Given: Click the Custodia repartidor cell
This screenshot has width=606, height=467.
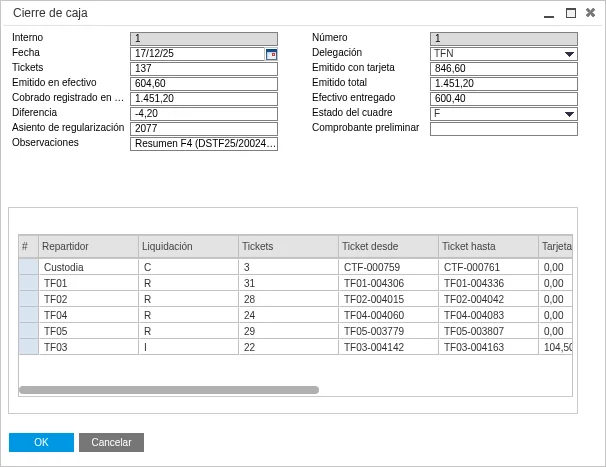Looking at the screenshot, I should click(x=89, y=267).
